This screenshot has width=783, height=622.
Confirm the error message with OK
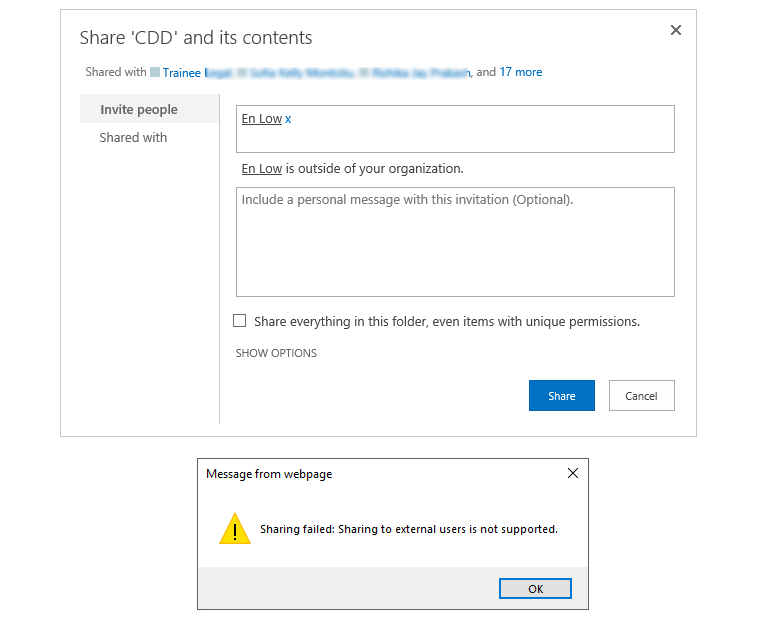coord(535,589)
